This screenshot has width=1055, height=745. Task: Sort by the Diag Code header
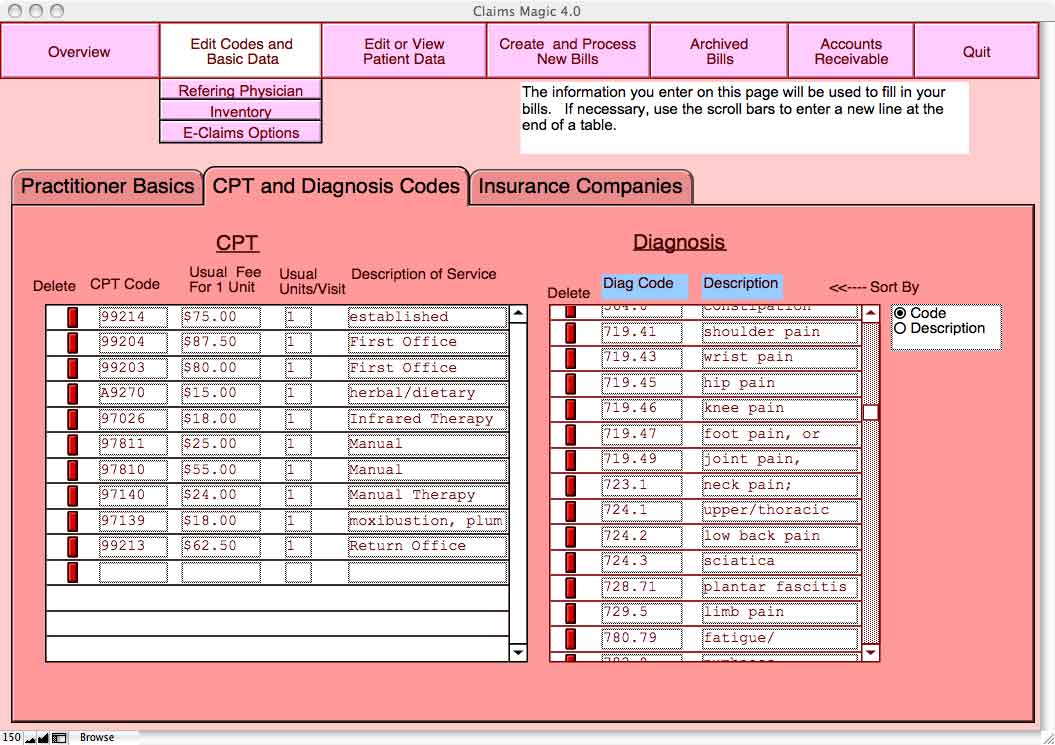pyautogui.click(x=645, y=284)
